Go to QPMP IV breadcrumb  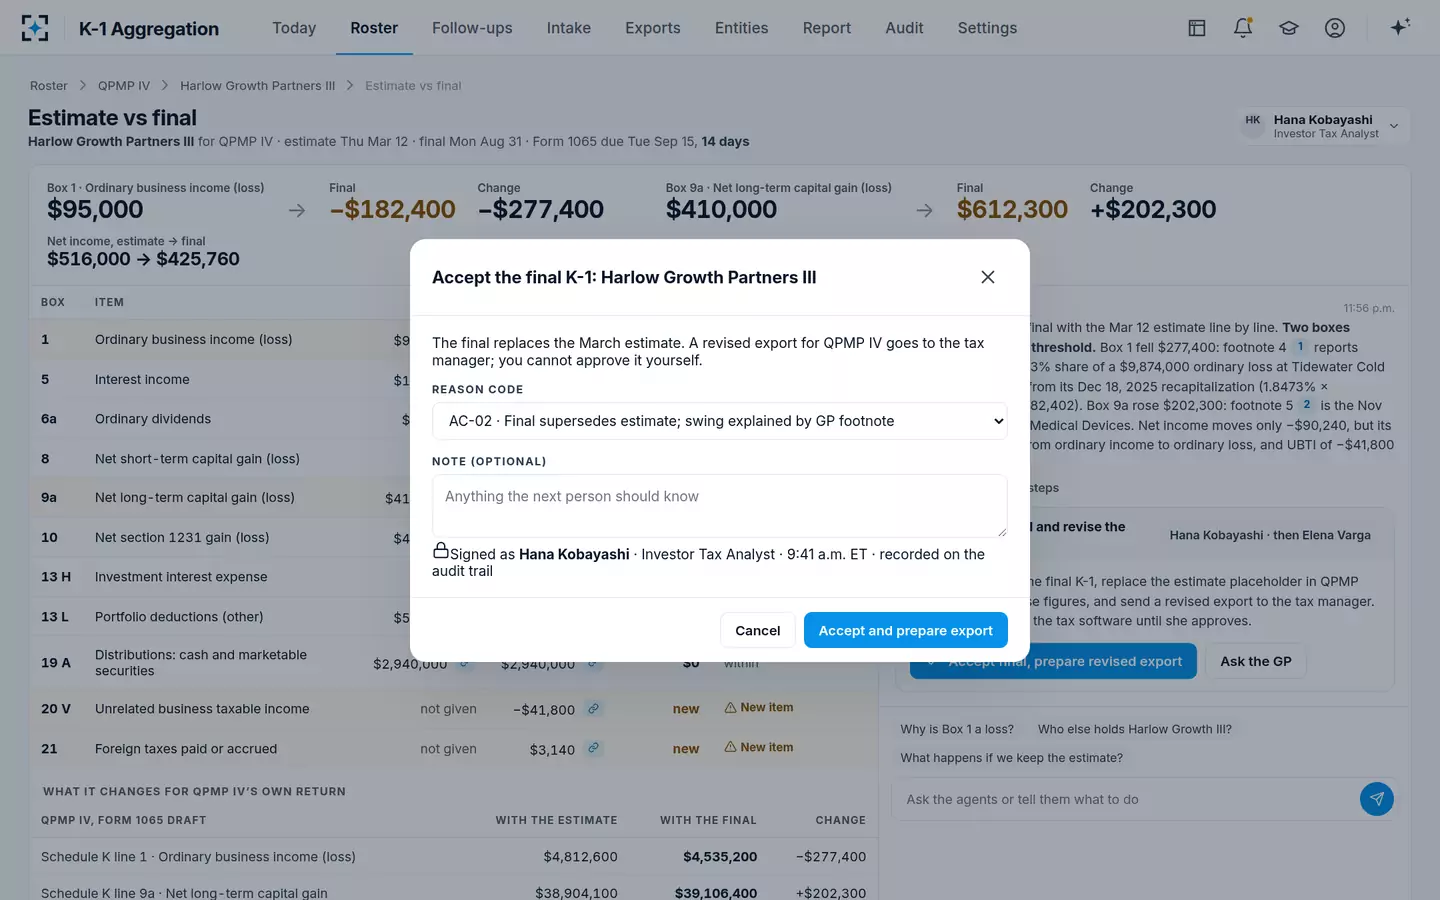click(124, 86)
